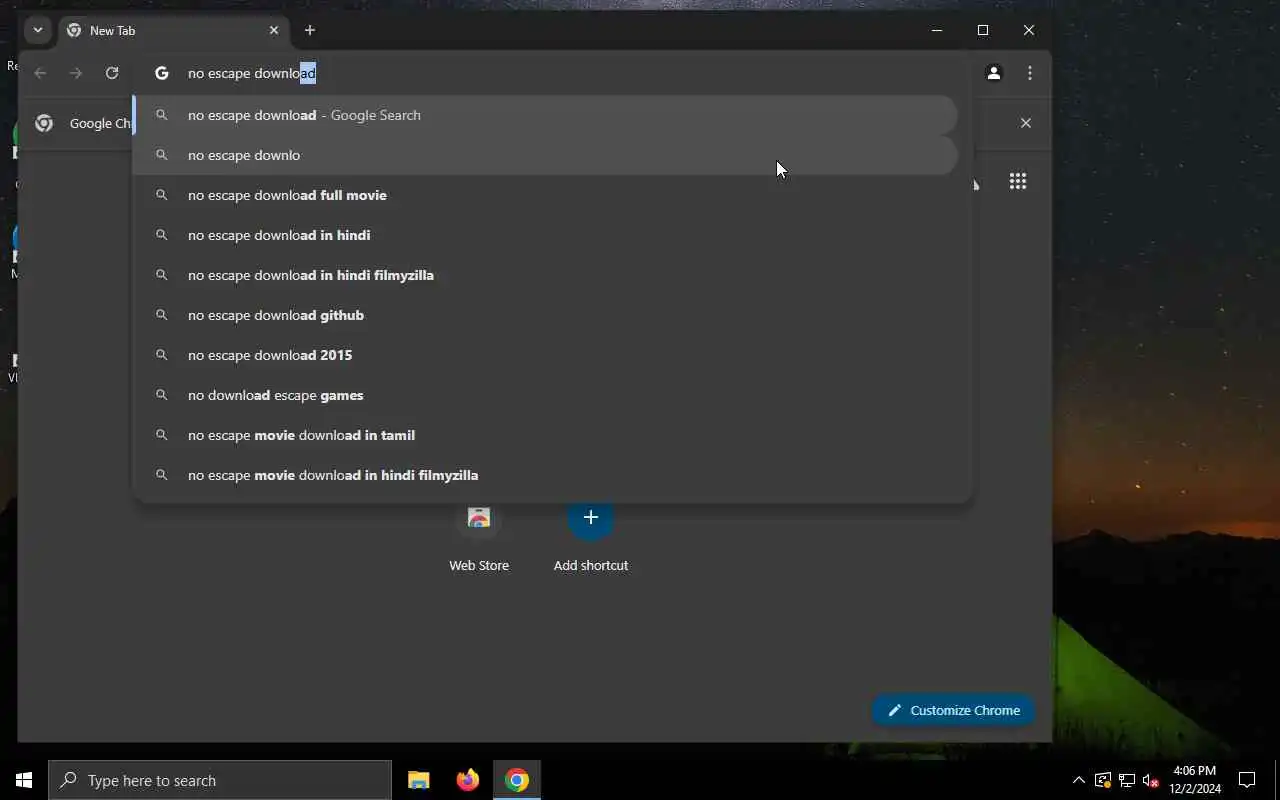The height and width of the screenshot is (800, 1280).
Task: Open File Explorer from taskbar
Action: [x=419, y=780]
